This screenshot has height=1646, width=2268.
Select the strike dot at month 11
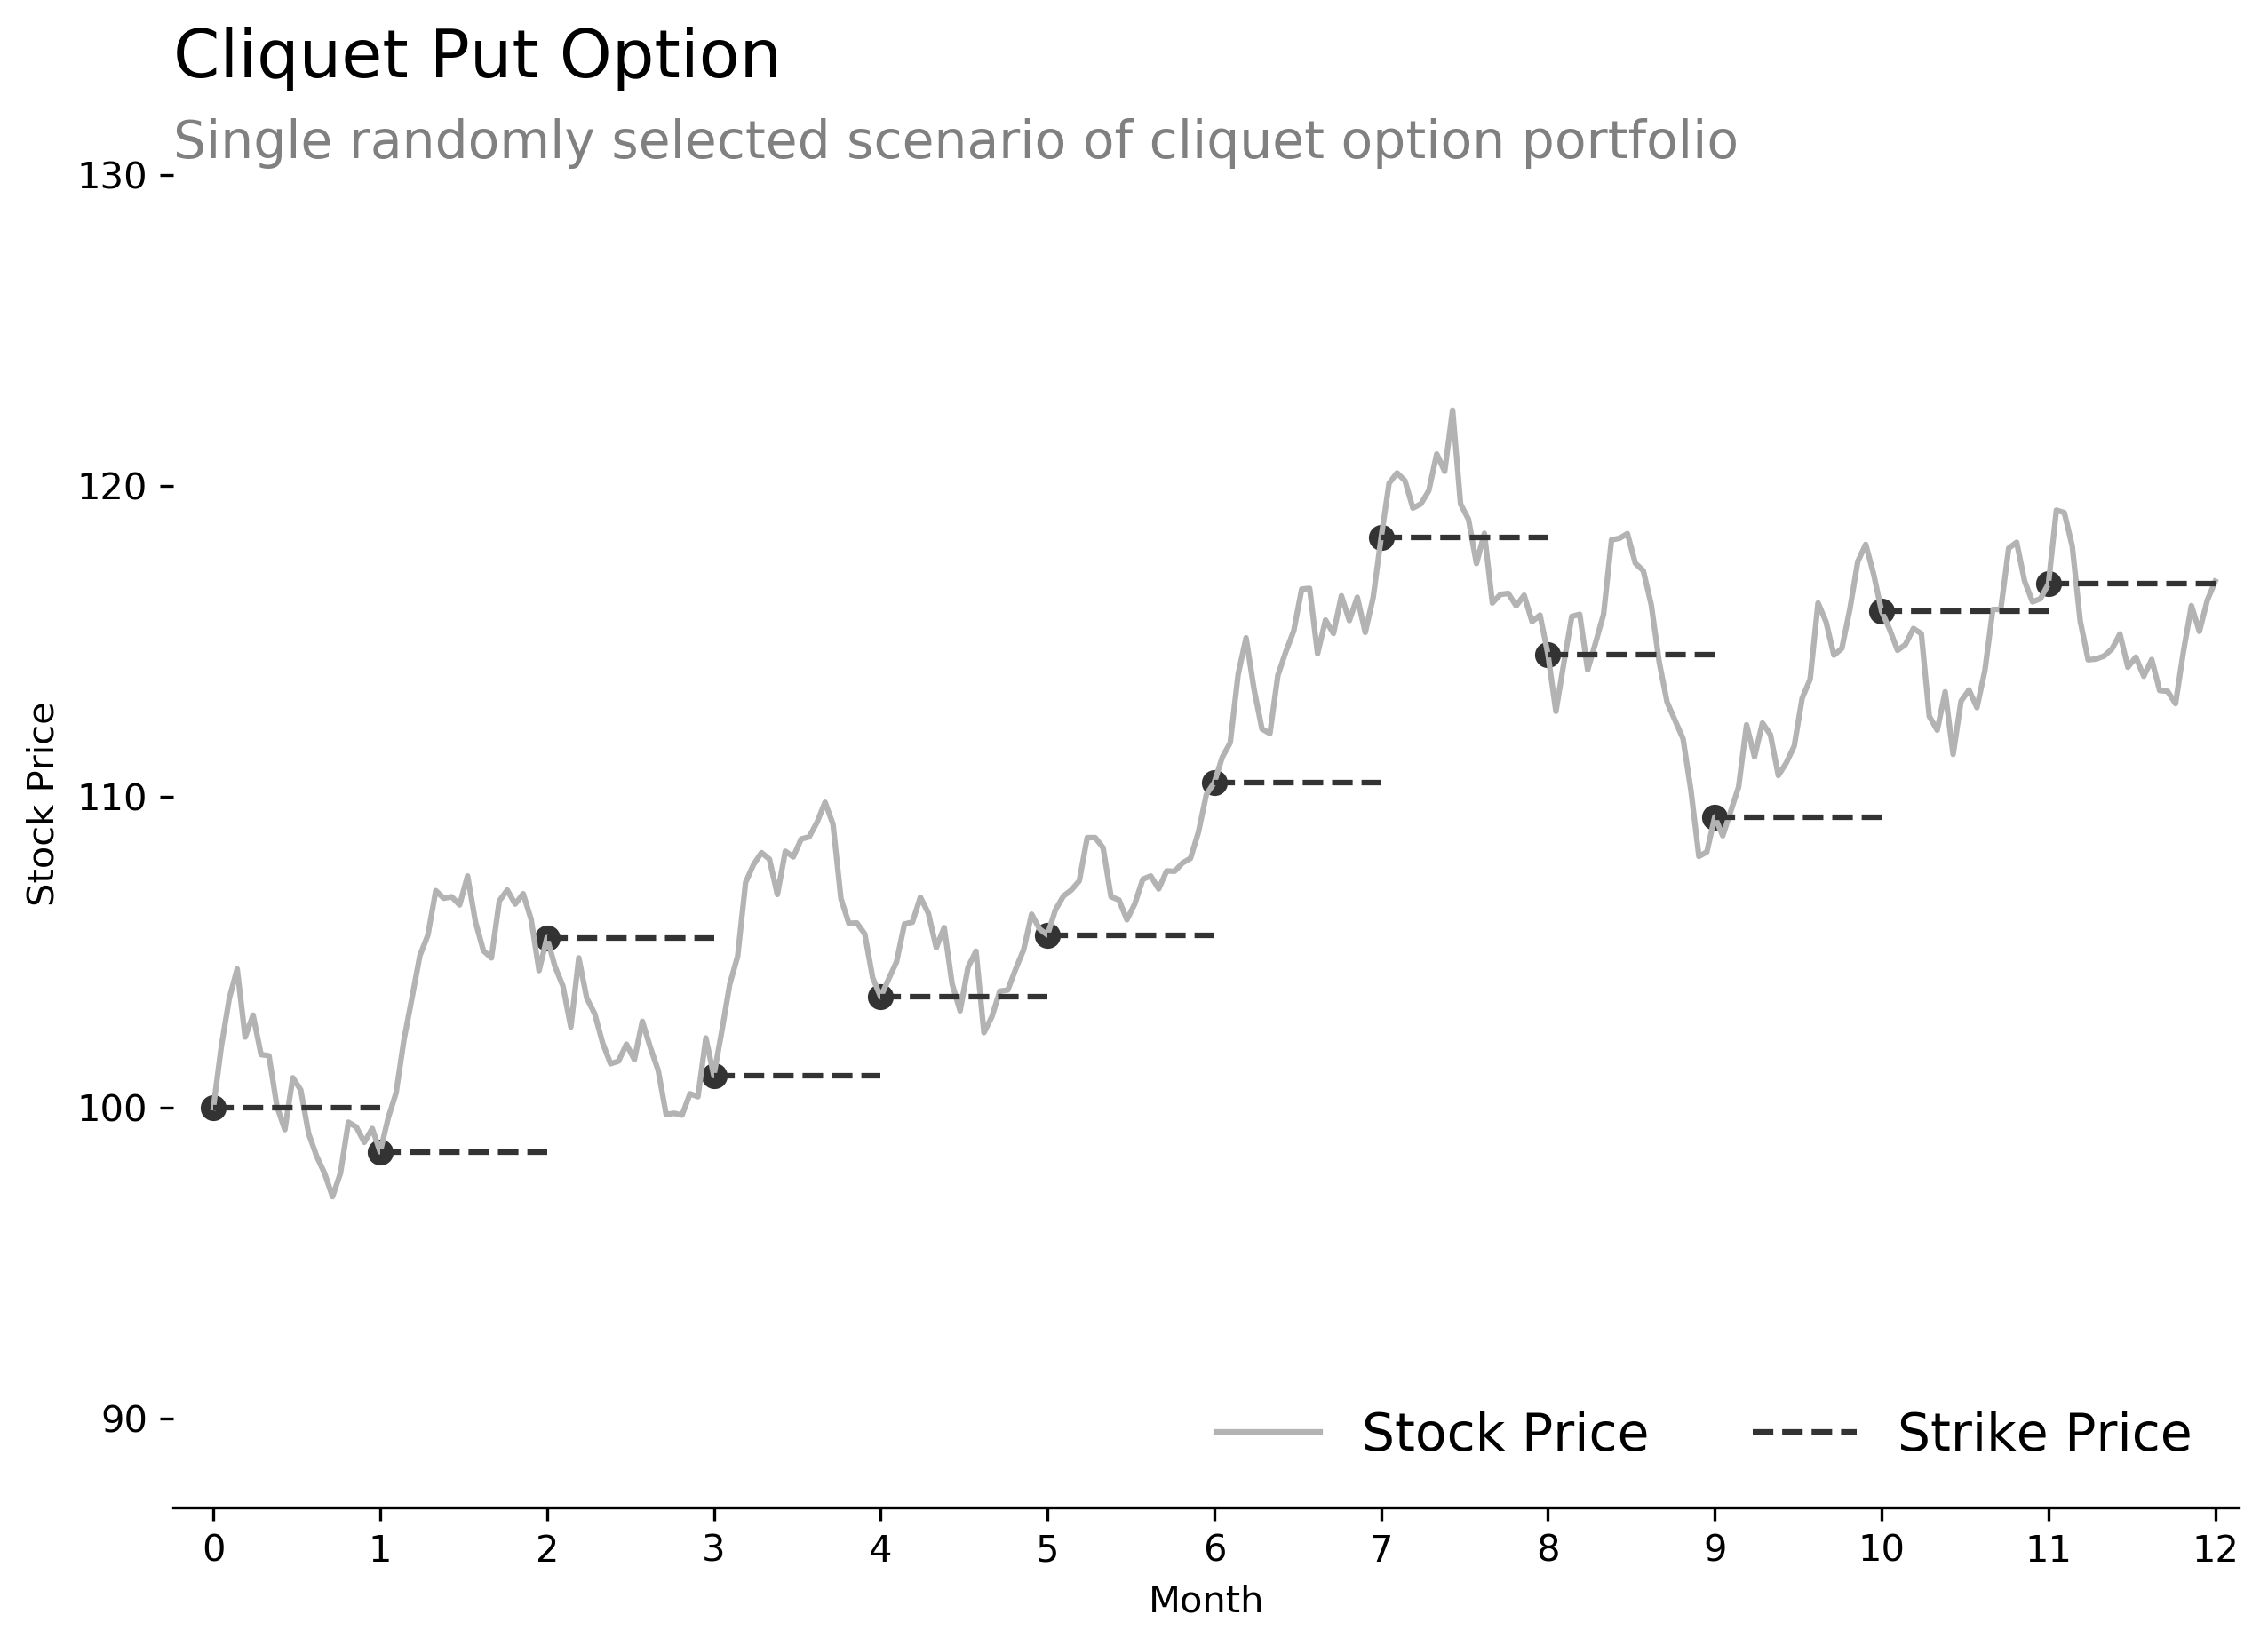click(2048, 583)
